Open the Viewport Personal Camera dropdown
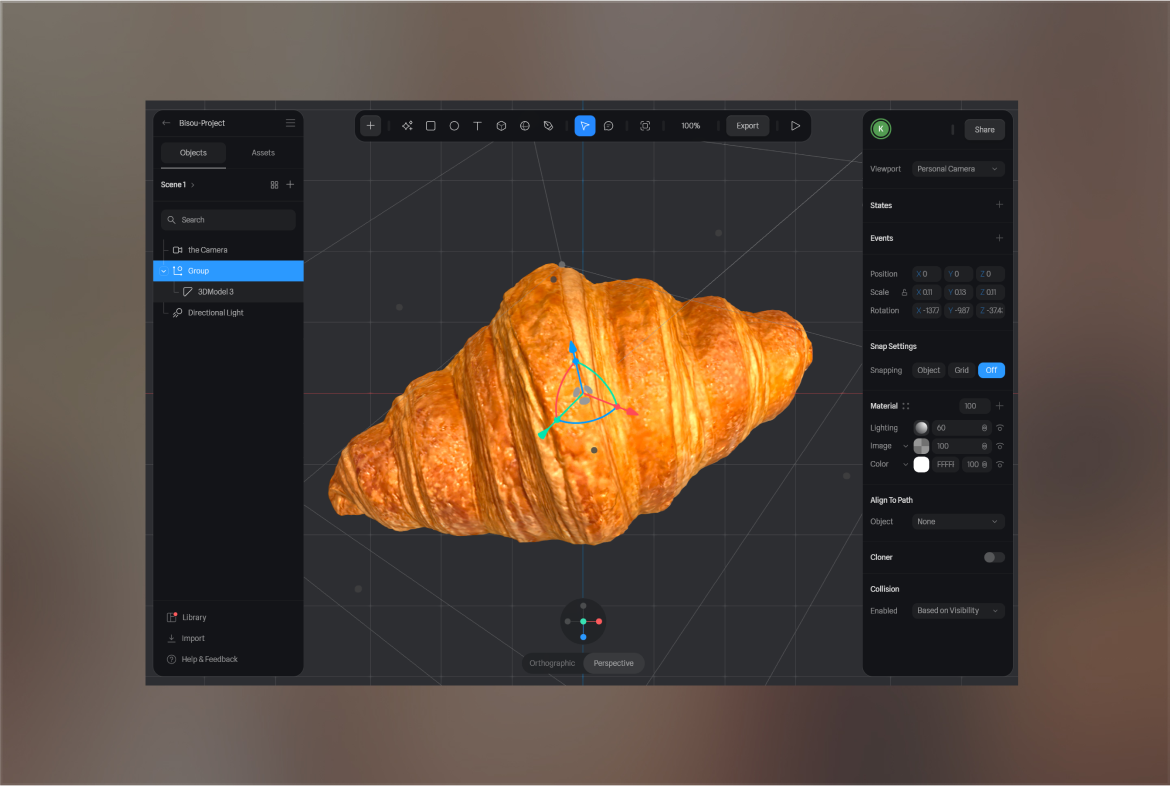 pos(957,169)
